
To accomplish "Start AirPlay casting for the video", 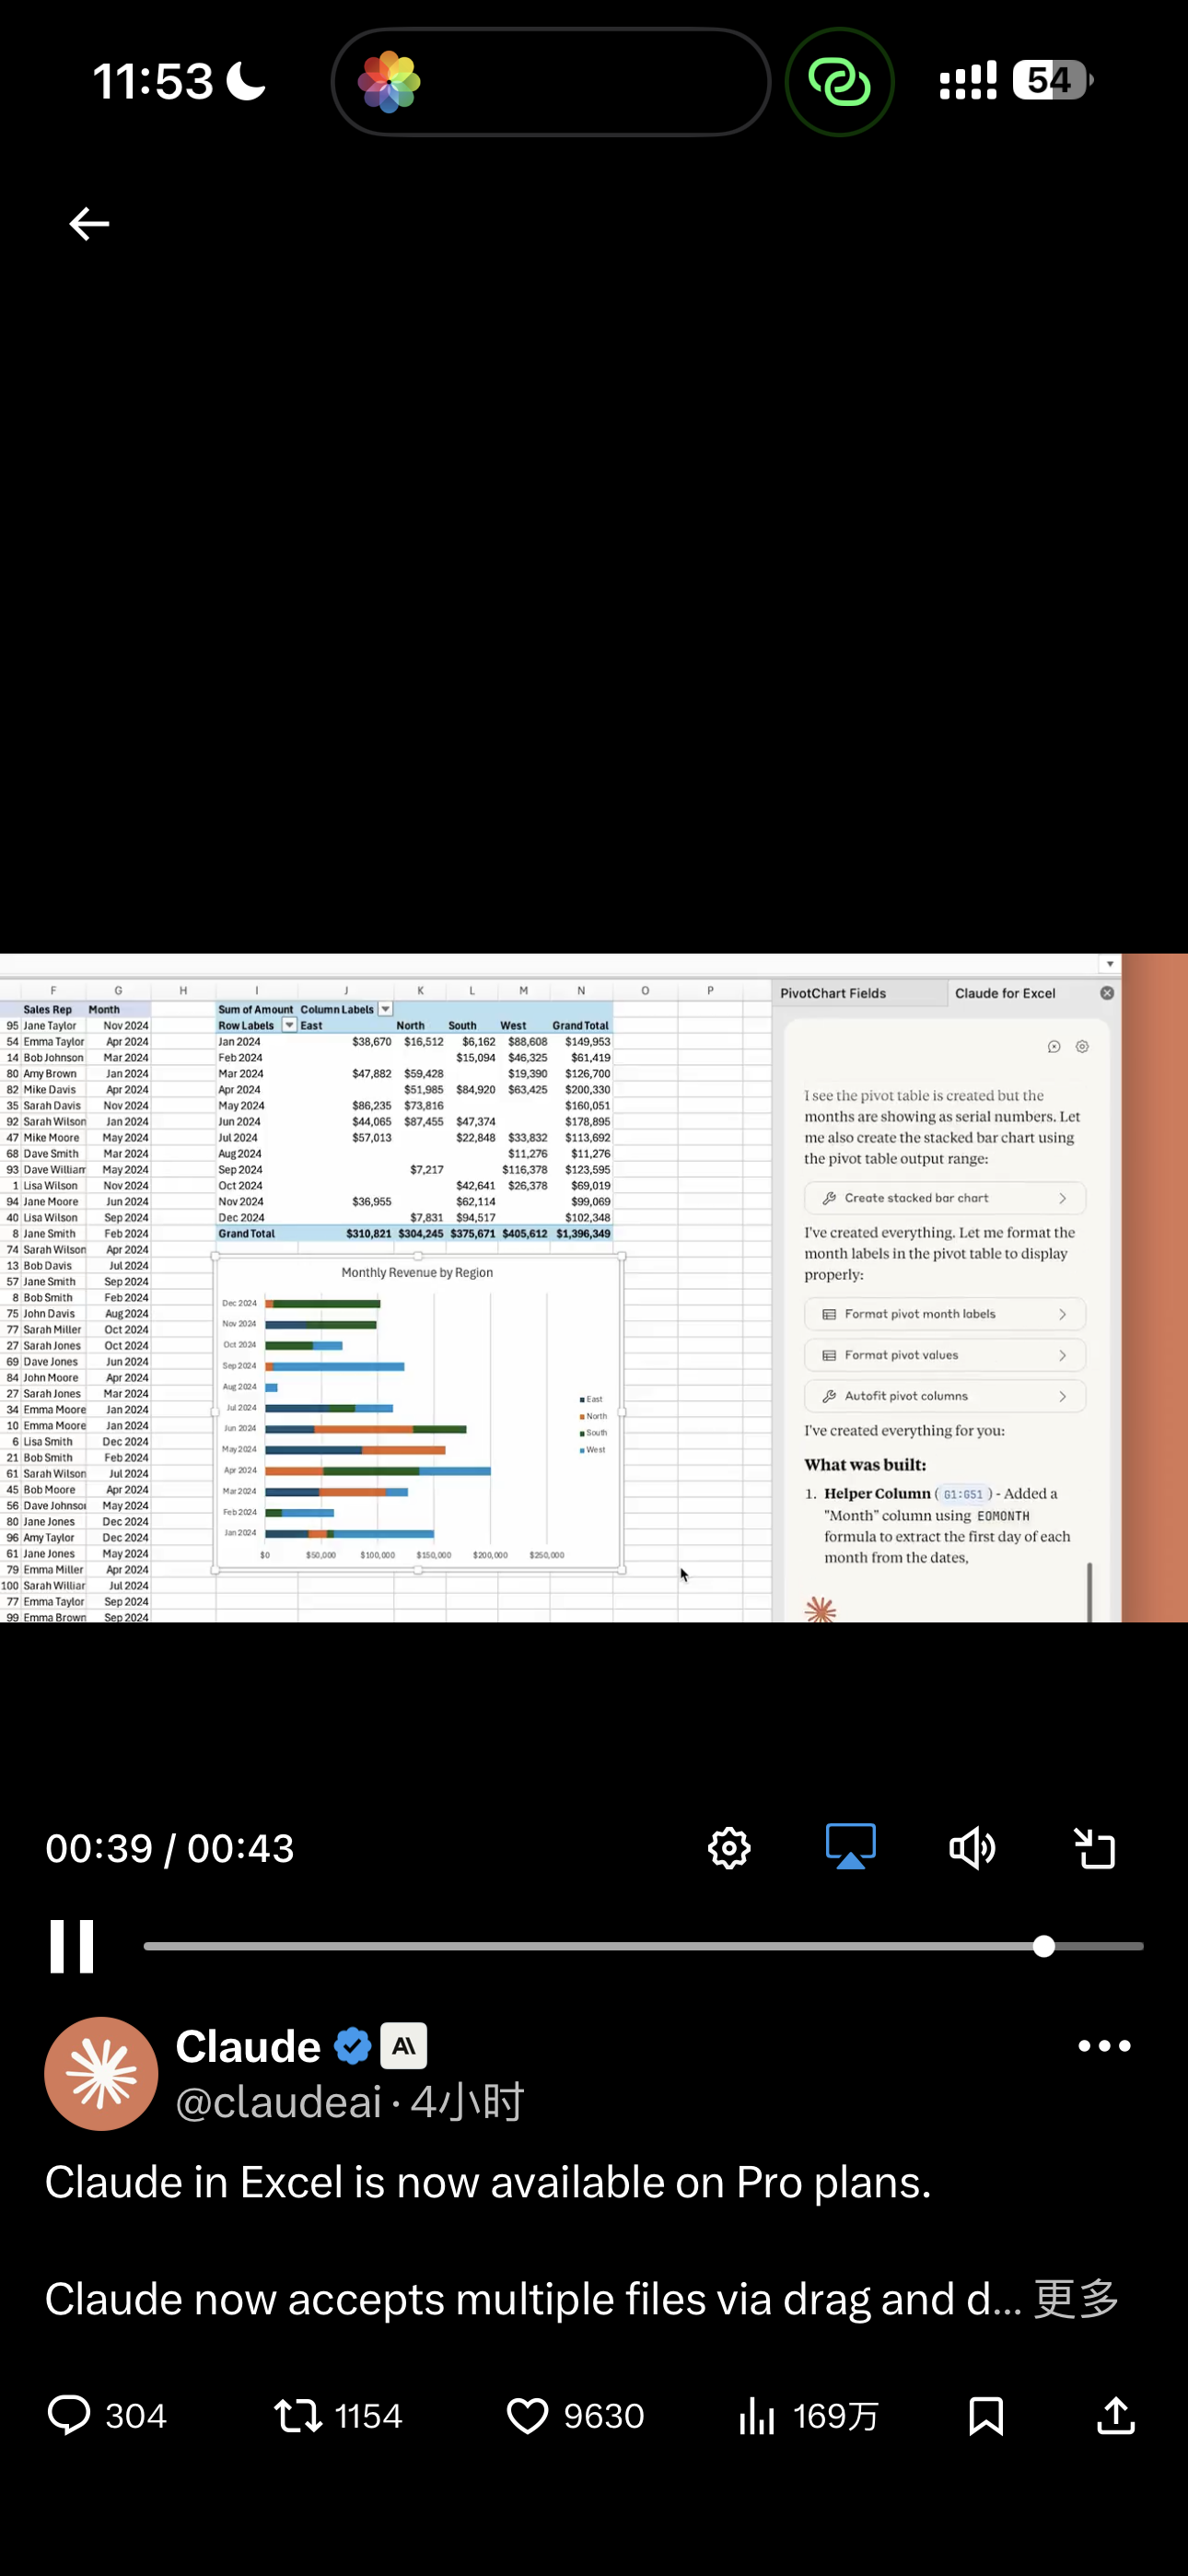I will 850,1847.
